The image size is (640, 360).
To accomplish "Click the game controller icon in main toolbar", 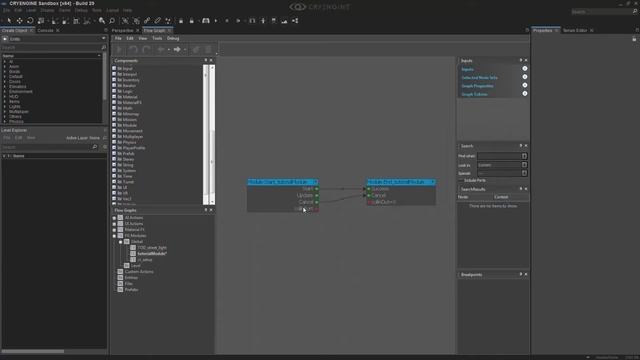I will [206, 21].
